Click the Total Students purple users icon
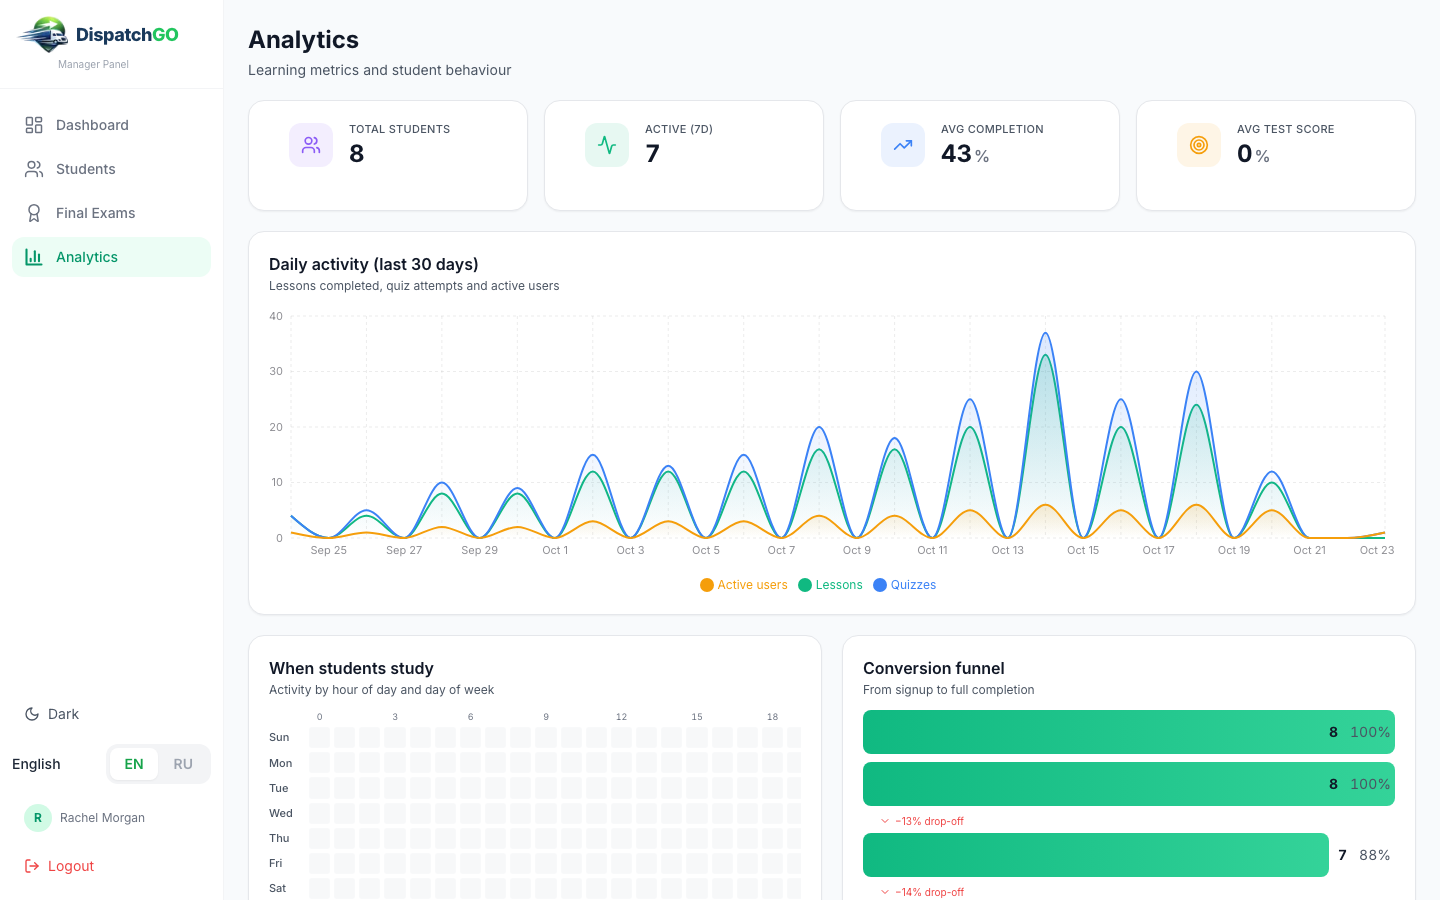Screen dimensions: 1440x900 [x=311, y=145]
